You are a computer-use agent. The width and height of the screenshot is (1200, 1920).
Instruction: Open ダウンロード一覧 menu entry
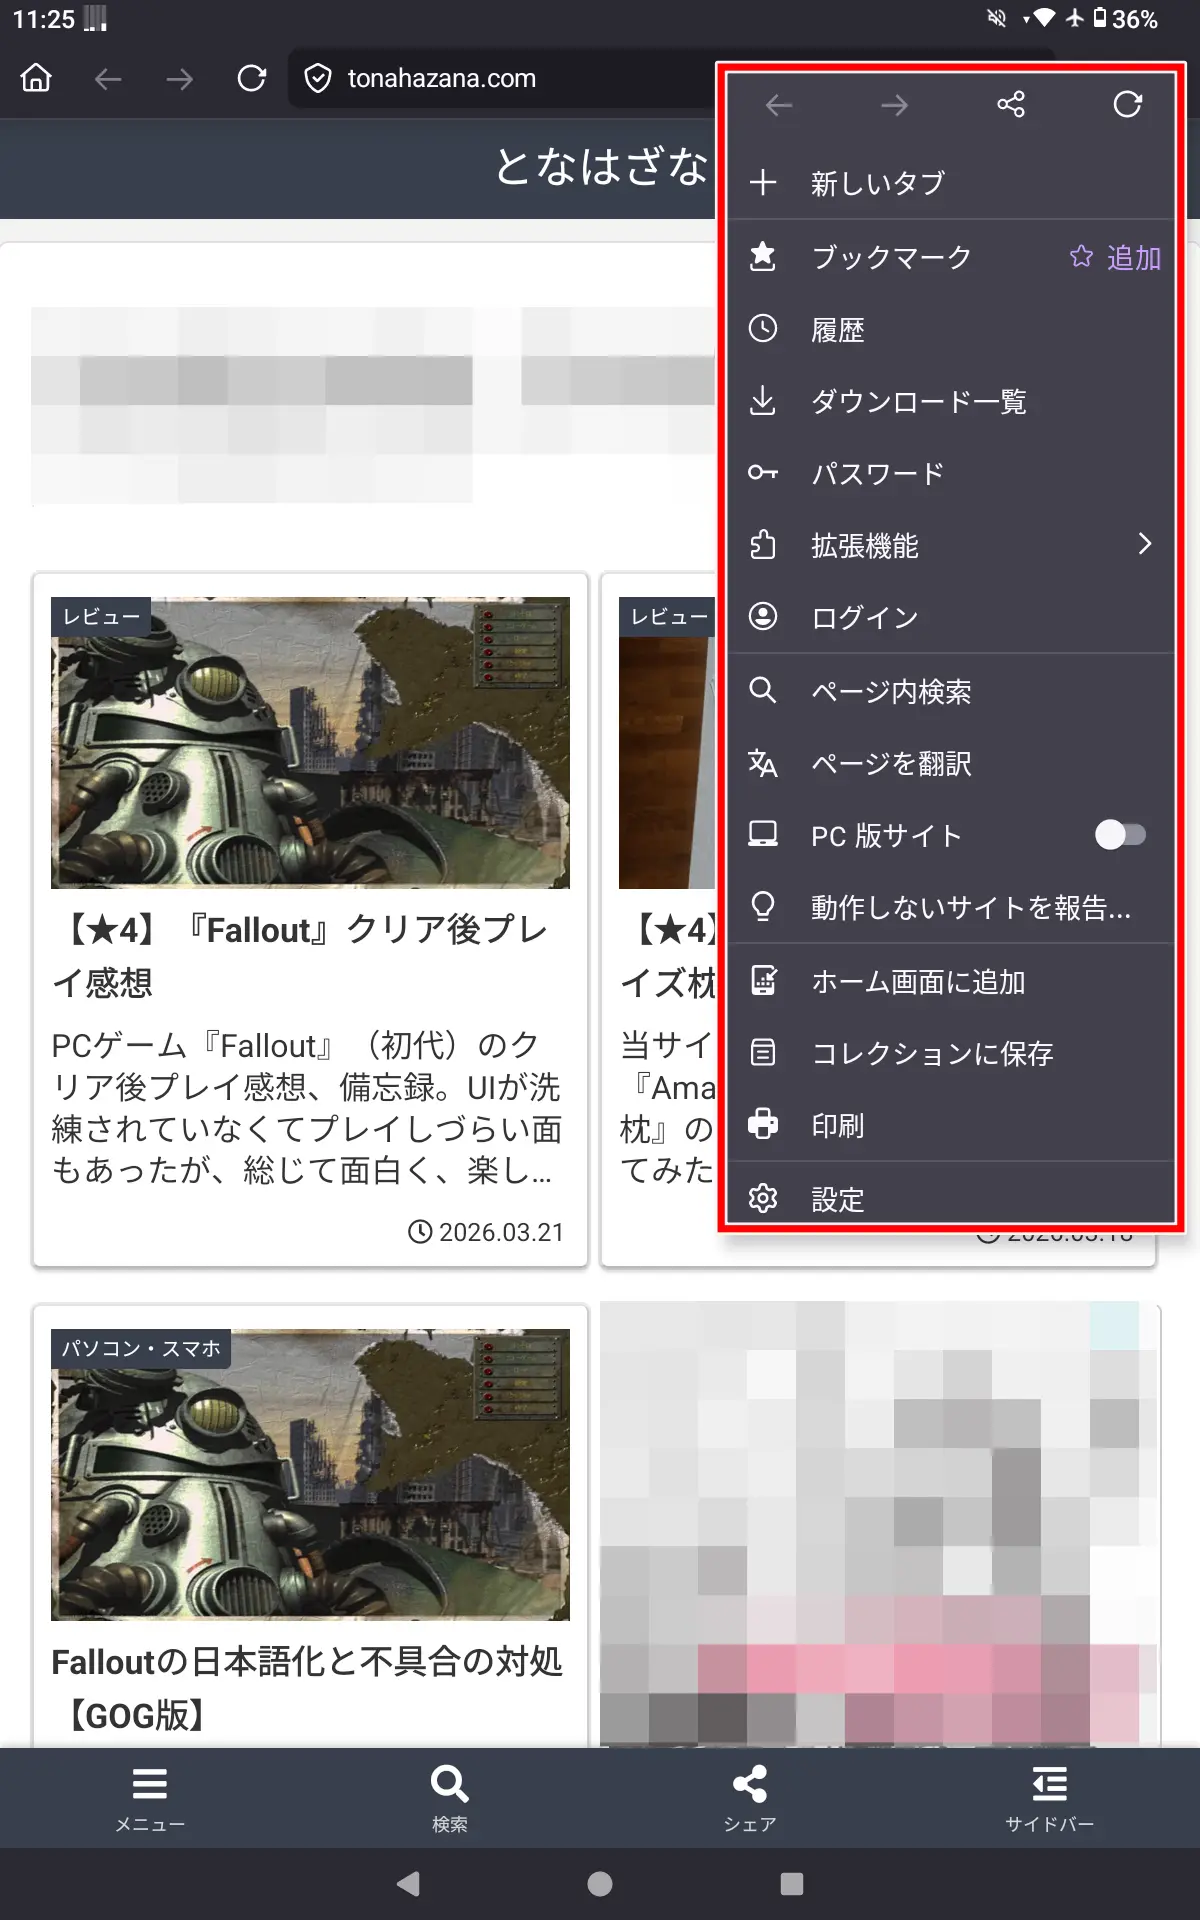point(918,402)
